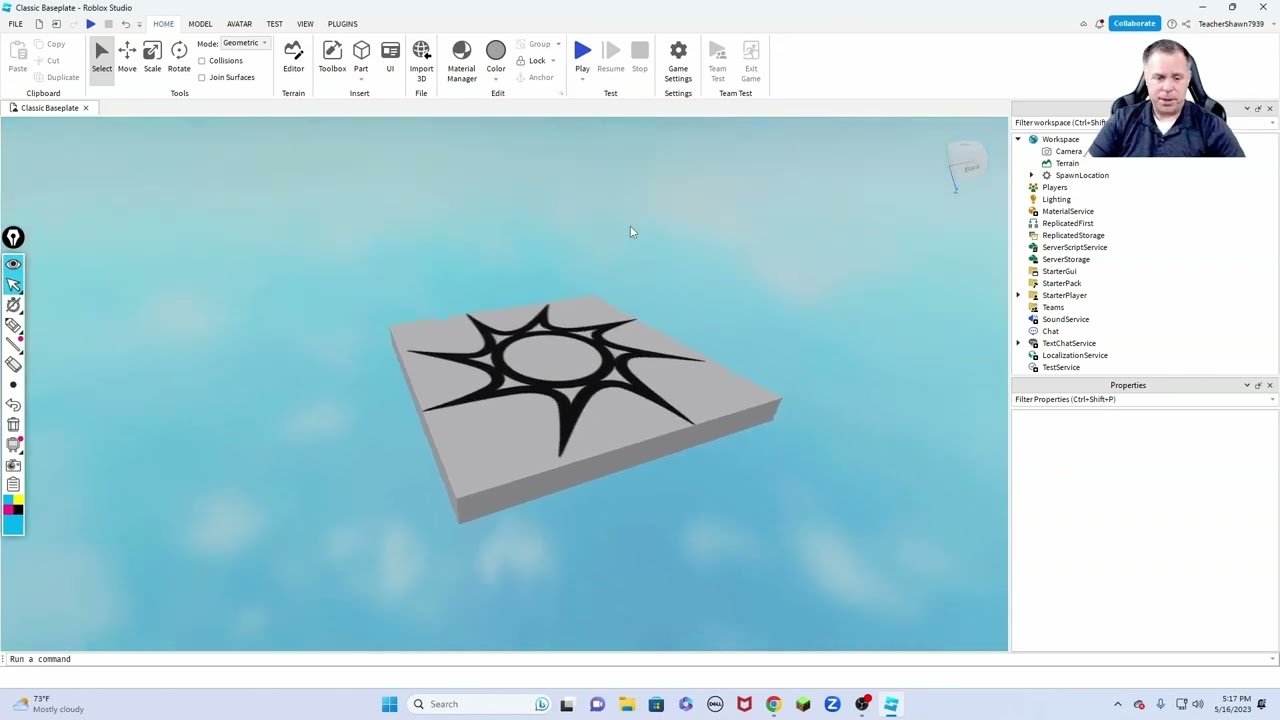Open Google Chrome from the taskbar
Image resolution: width=1280 pixels, height=720 pixels.
click(773, 704)
